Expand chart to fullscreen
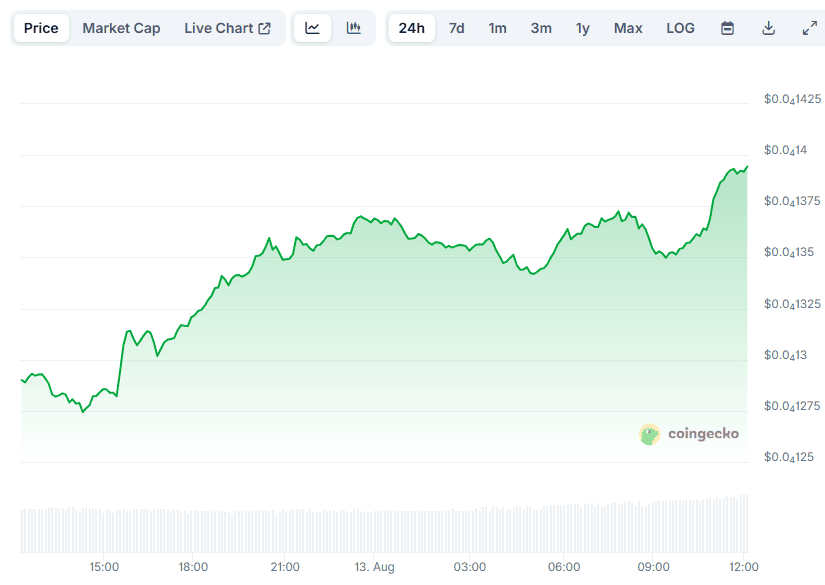825x585 pixels. (809, 28)
